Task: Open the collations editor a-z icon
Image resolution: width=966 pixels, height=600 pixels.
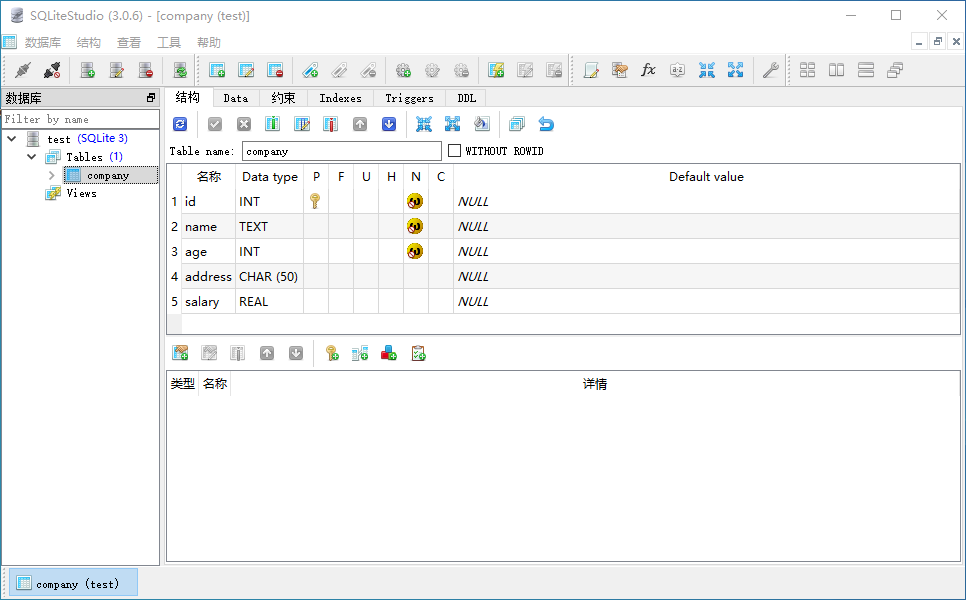Action: coord(678,70)
